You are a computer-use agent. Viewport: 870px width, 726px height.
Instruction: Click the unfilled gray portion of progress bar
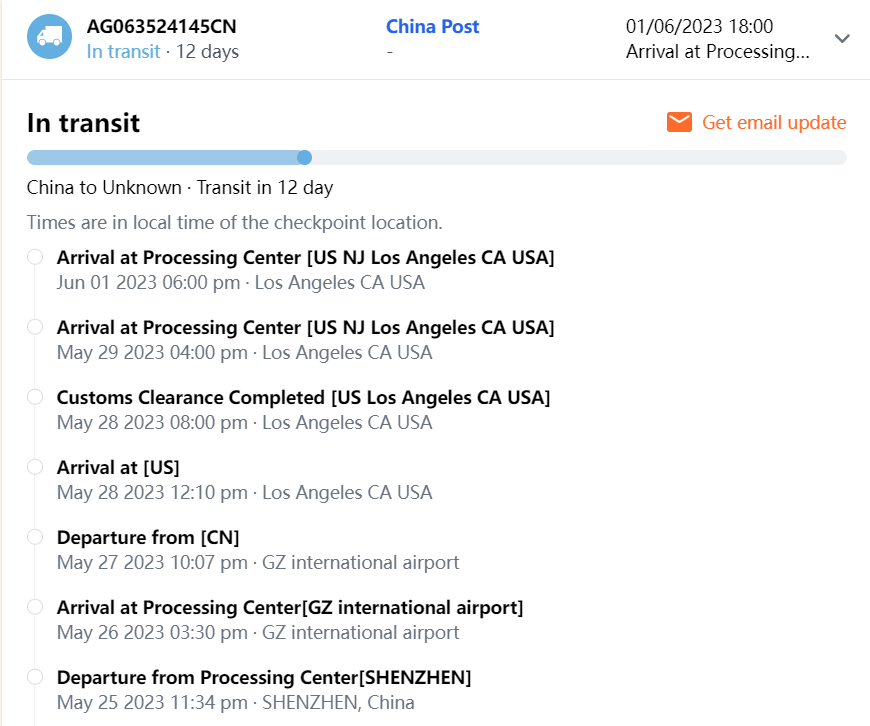(578, 157)
